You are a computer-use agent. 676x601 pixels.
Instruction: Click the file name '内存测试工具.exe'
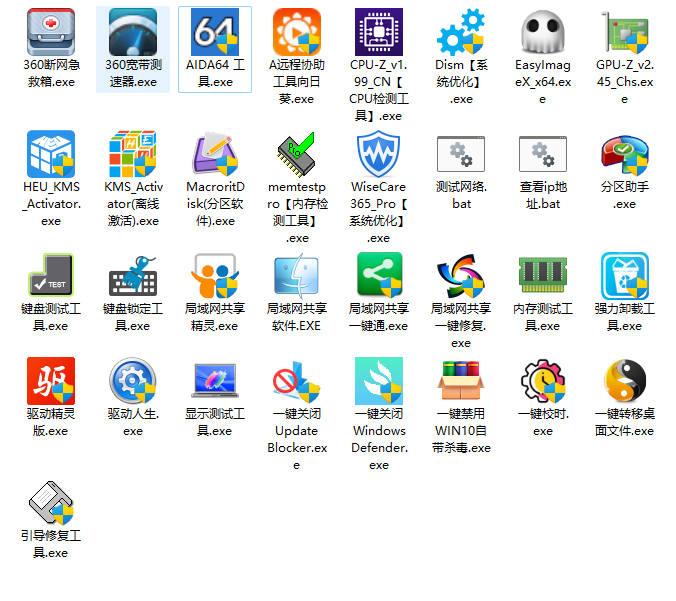pos(542,317)
